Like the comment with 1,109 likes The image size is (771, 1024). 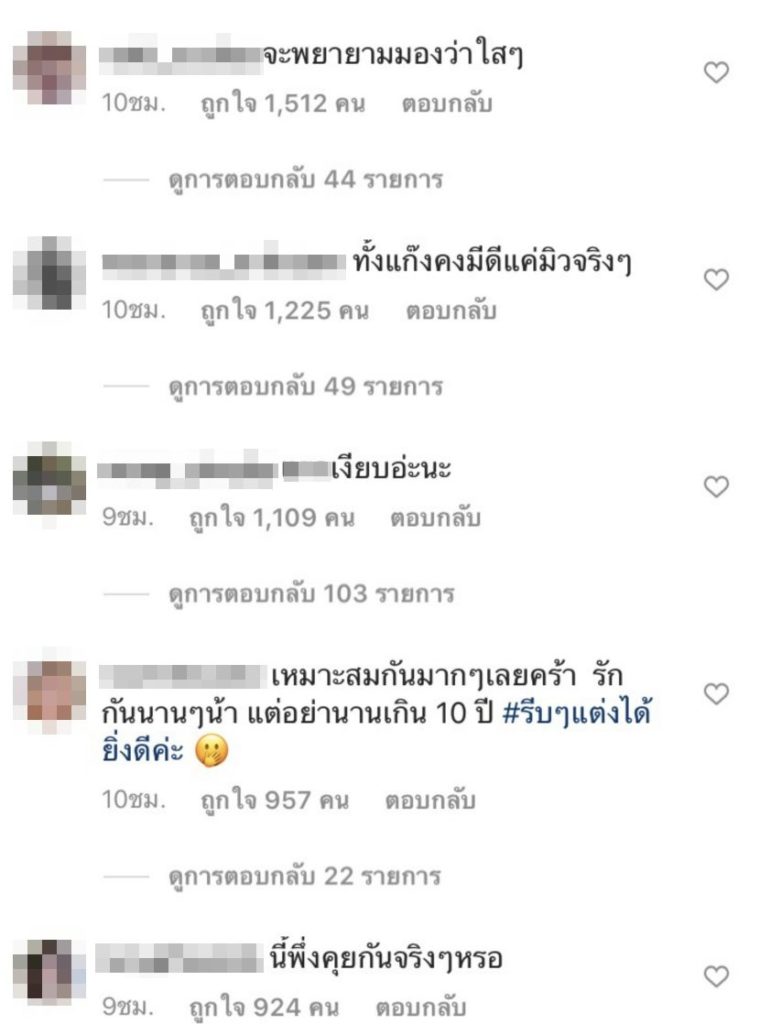[x=716, y=487]
